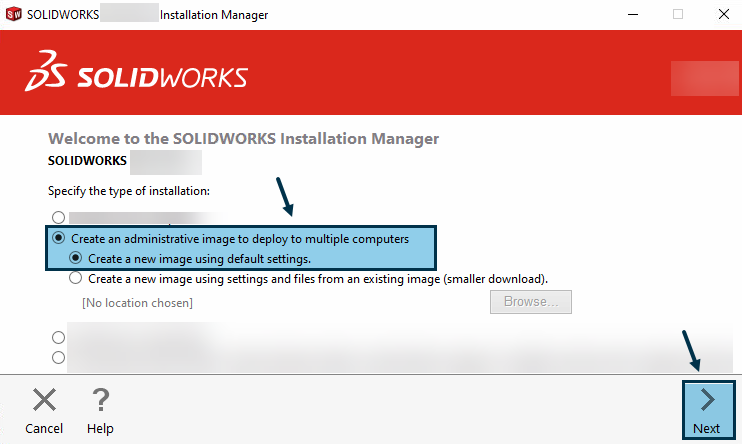742x444 pixels.
Task: Click the Cancel X icon
Action: (x=44, y=401)
